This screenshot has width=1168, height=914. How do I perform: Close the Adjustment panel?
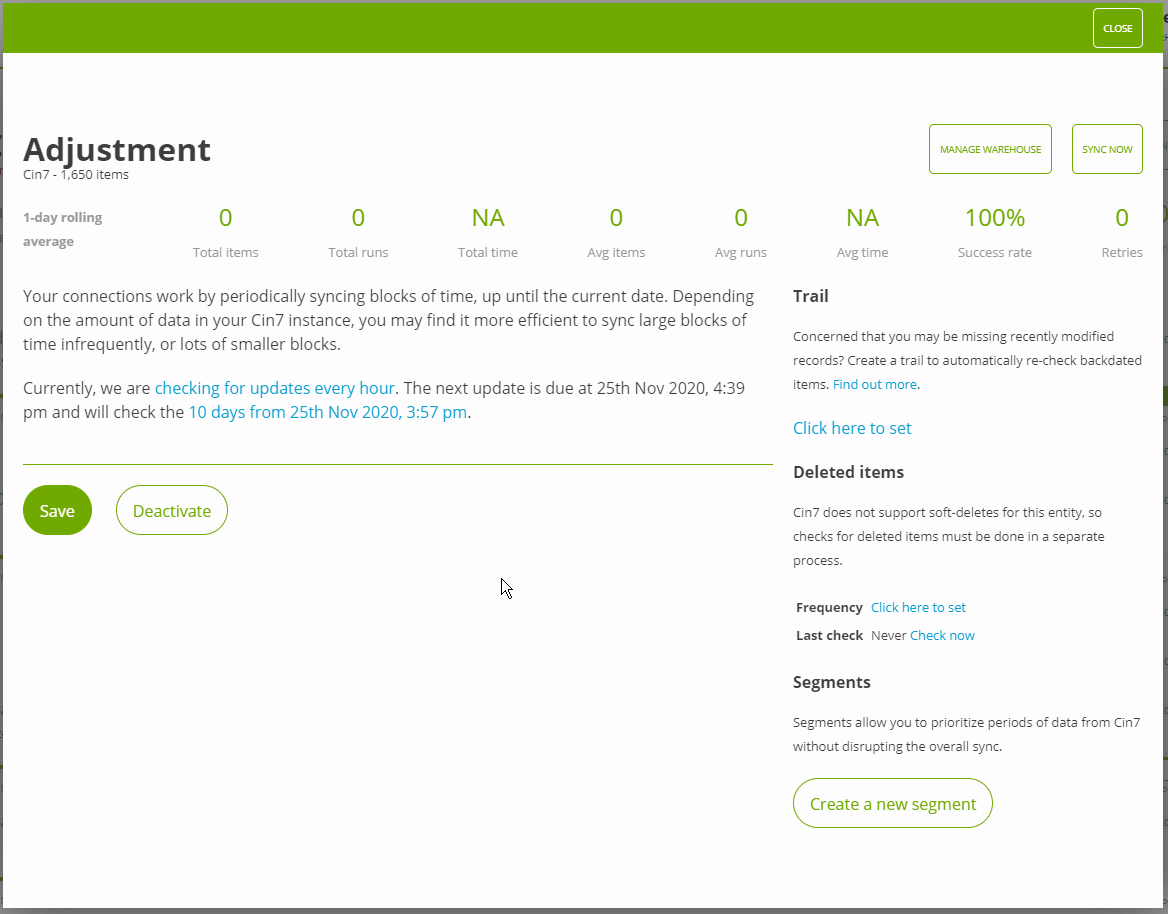[x=1117, y=27]
